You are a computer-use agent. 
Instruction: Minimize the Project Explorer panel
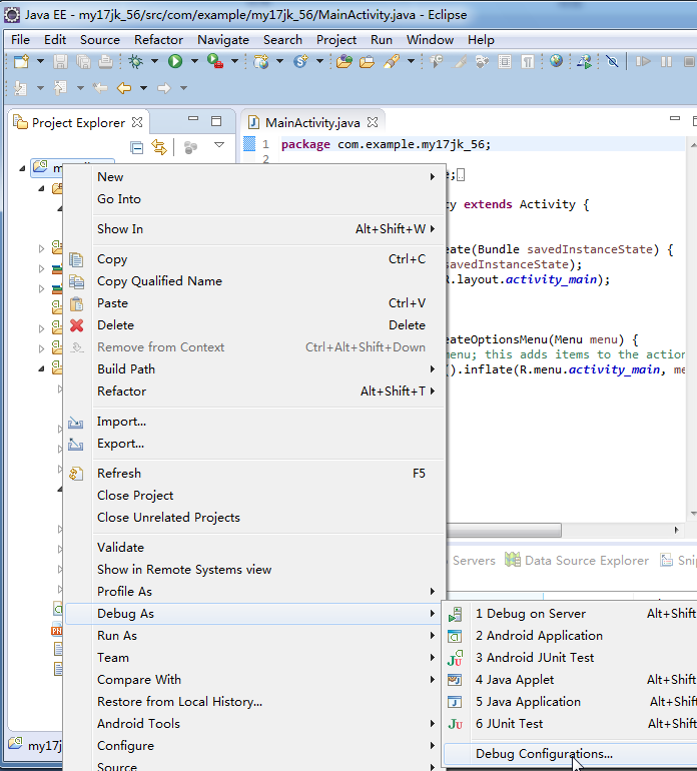tap(193, 119)
